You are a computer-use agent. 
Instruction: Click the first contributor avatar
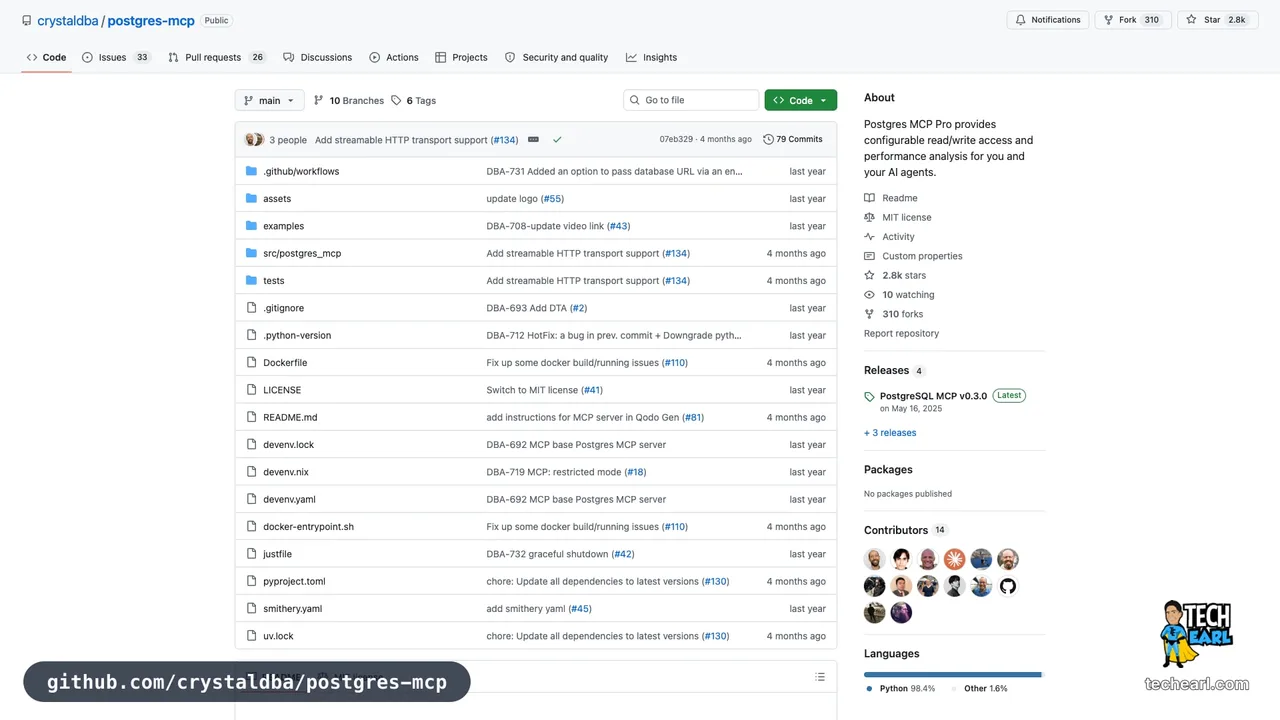click(875, 559)
